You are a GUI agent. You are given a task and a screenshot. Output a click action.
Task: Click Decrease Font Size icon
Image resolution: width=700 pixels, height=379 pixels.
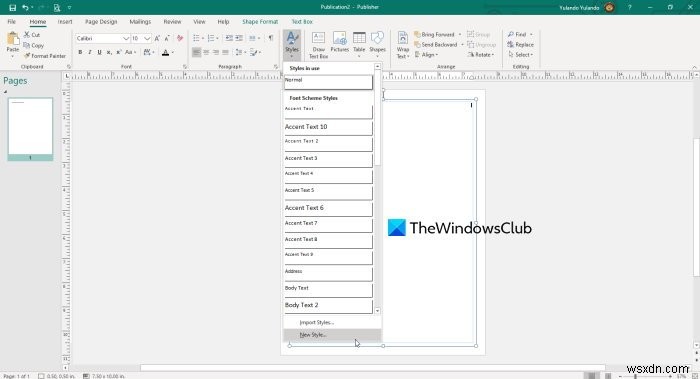[167, 39]
